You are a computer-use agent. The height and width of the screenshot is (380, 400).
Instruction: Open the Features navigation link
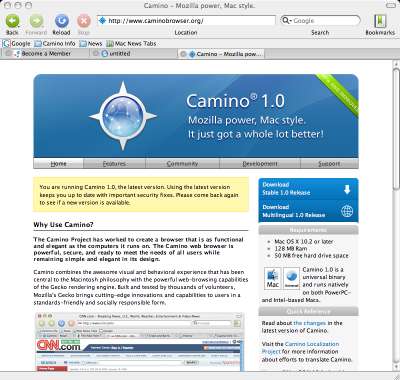(x=114, y=164)
